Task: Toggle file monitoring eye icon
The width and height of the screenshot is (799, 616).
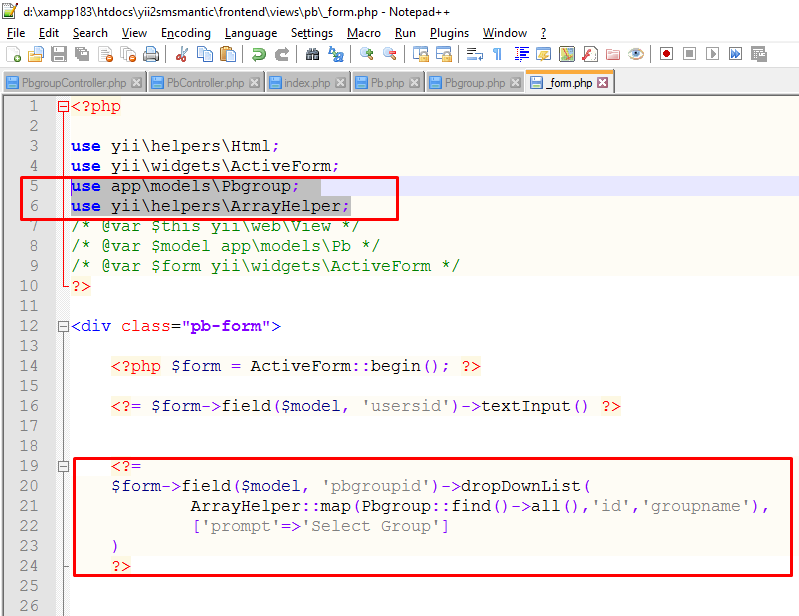Action: click(636, 54)
